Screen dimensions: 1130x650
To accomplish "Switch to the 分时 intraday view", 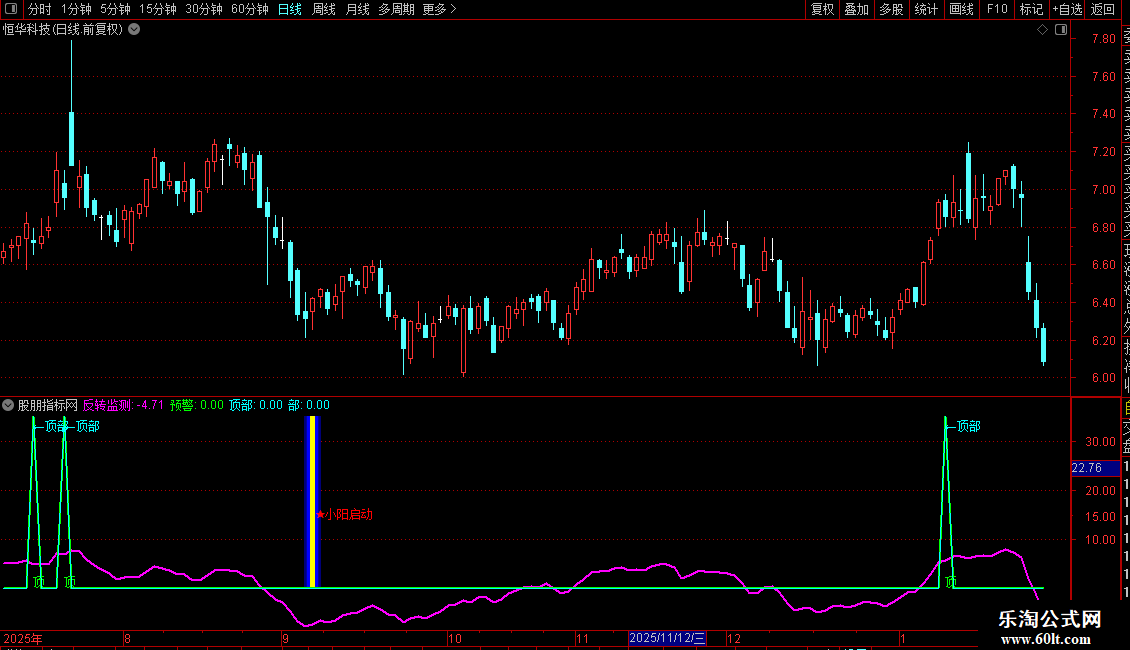I will point(40,9).
